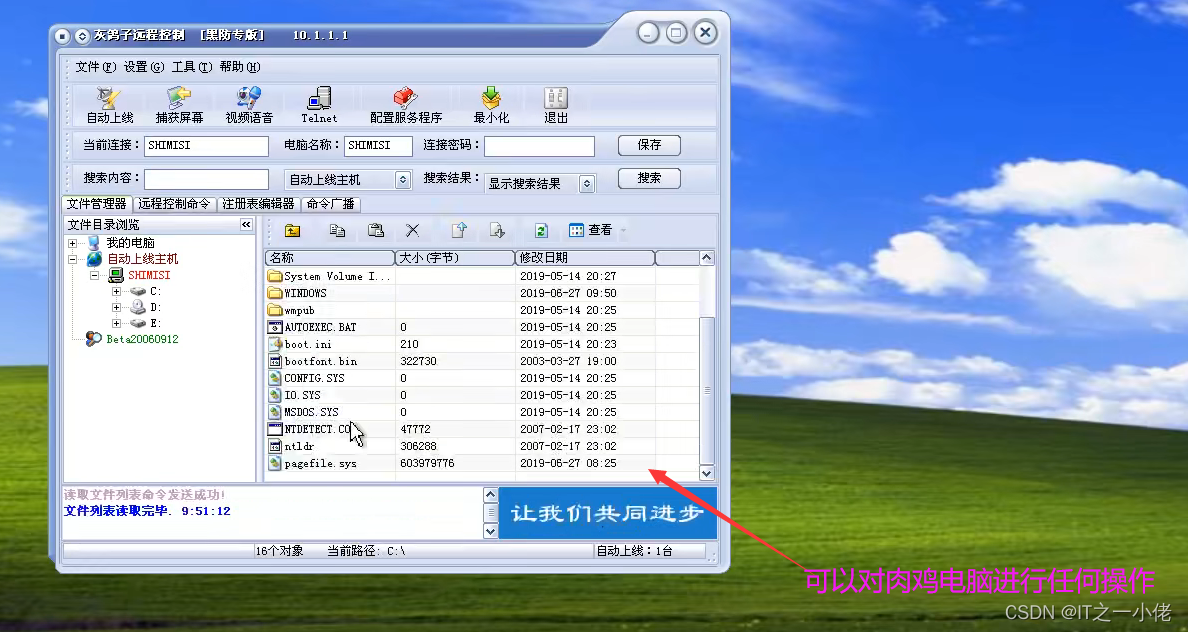The image size is (1188, 632).
Task: Select the pagefile.sys file
Action: pos(312,463)
